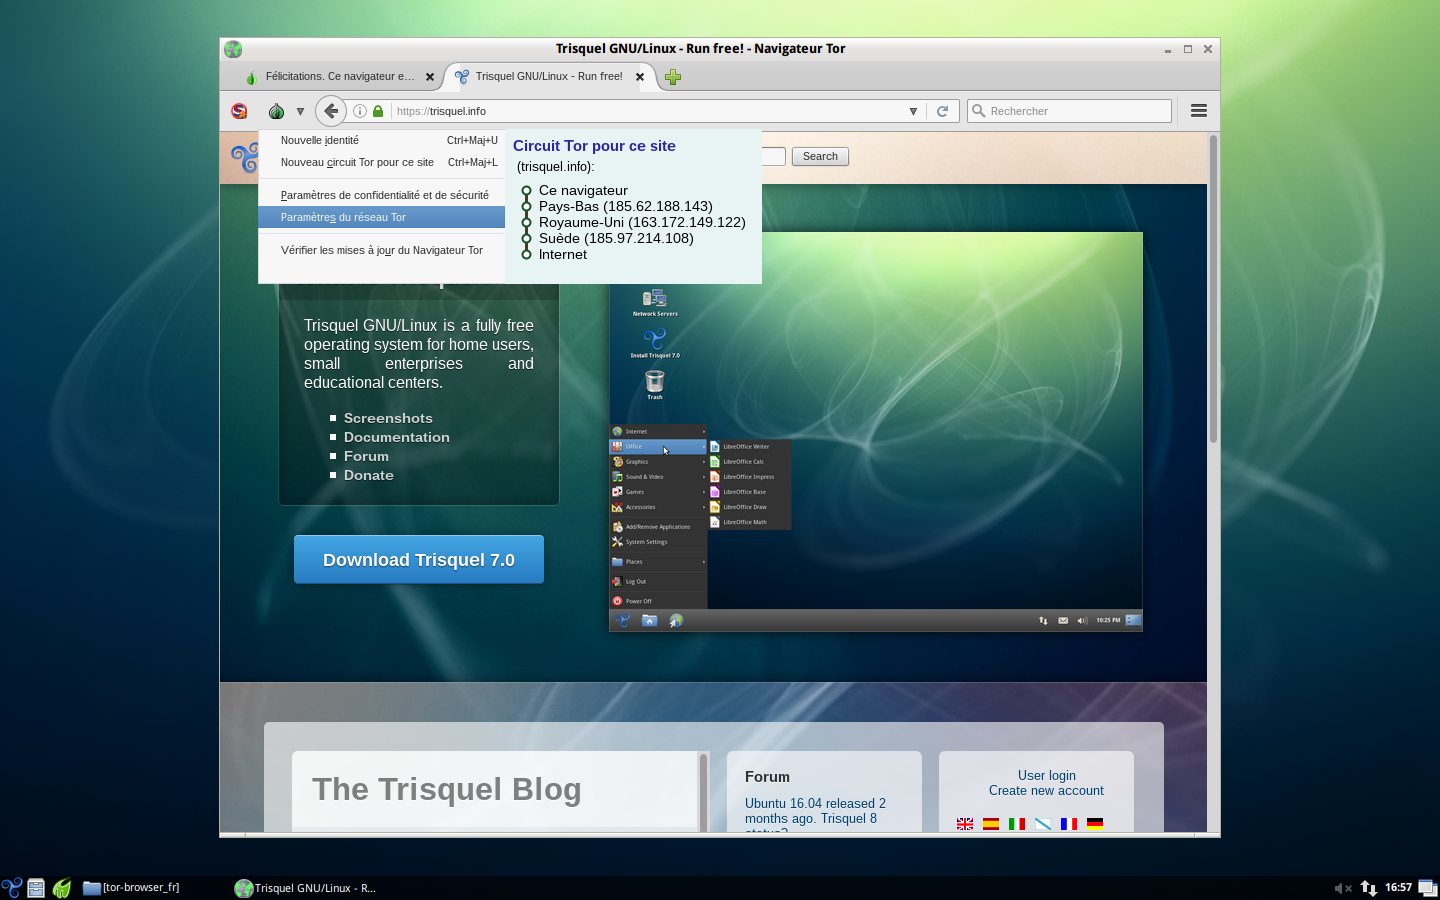Click the Royaume-Uni (163.172.149.122) relay entry
This screenshot has width=1440, height=900.
coord(642,222)
